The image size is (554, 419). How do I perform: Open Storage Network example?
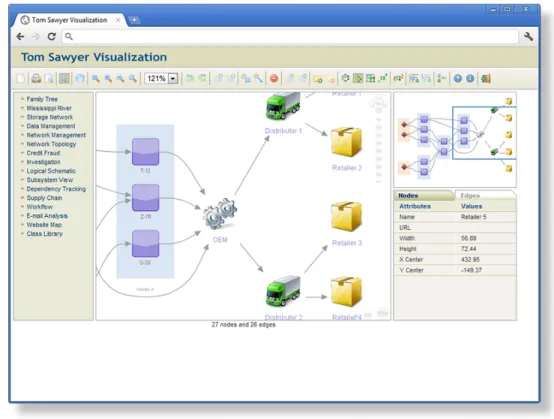[50, 117]
